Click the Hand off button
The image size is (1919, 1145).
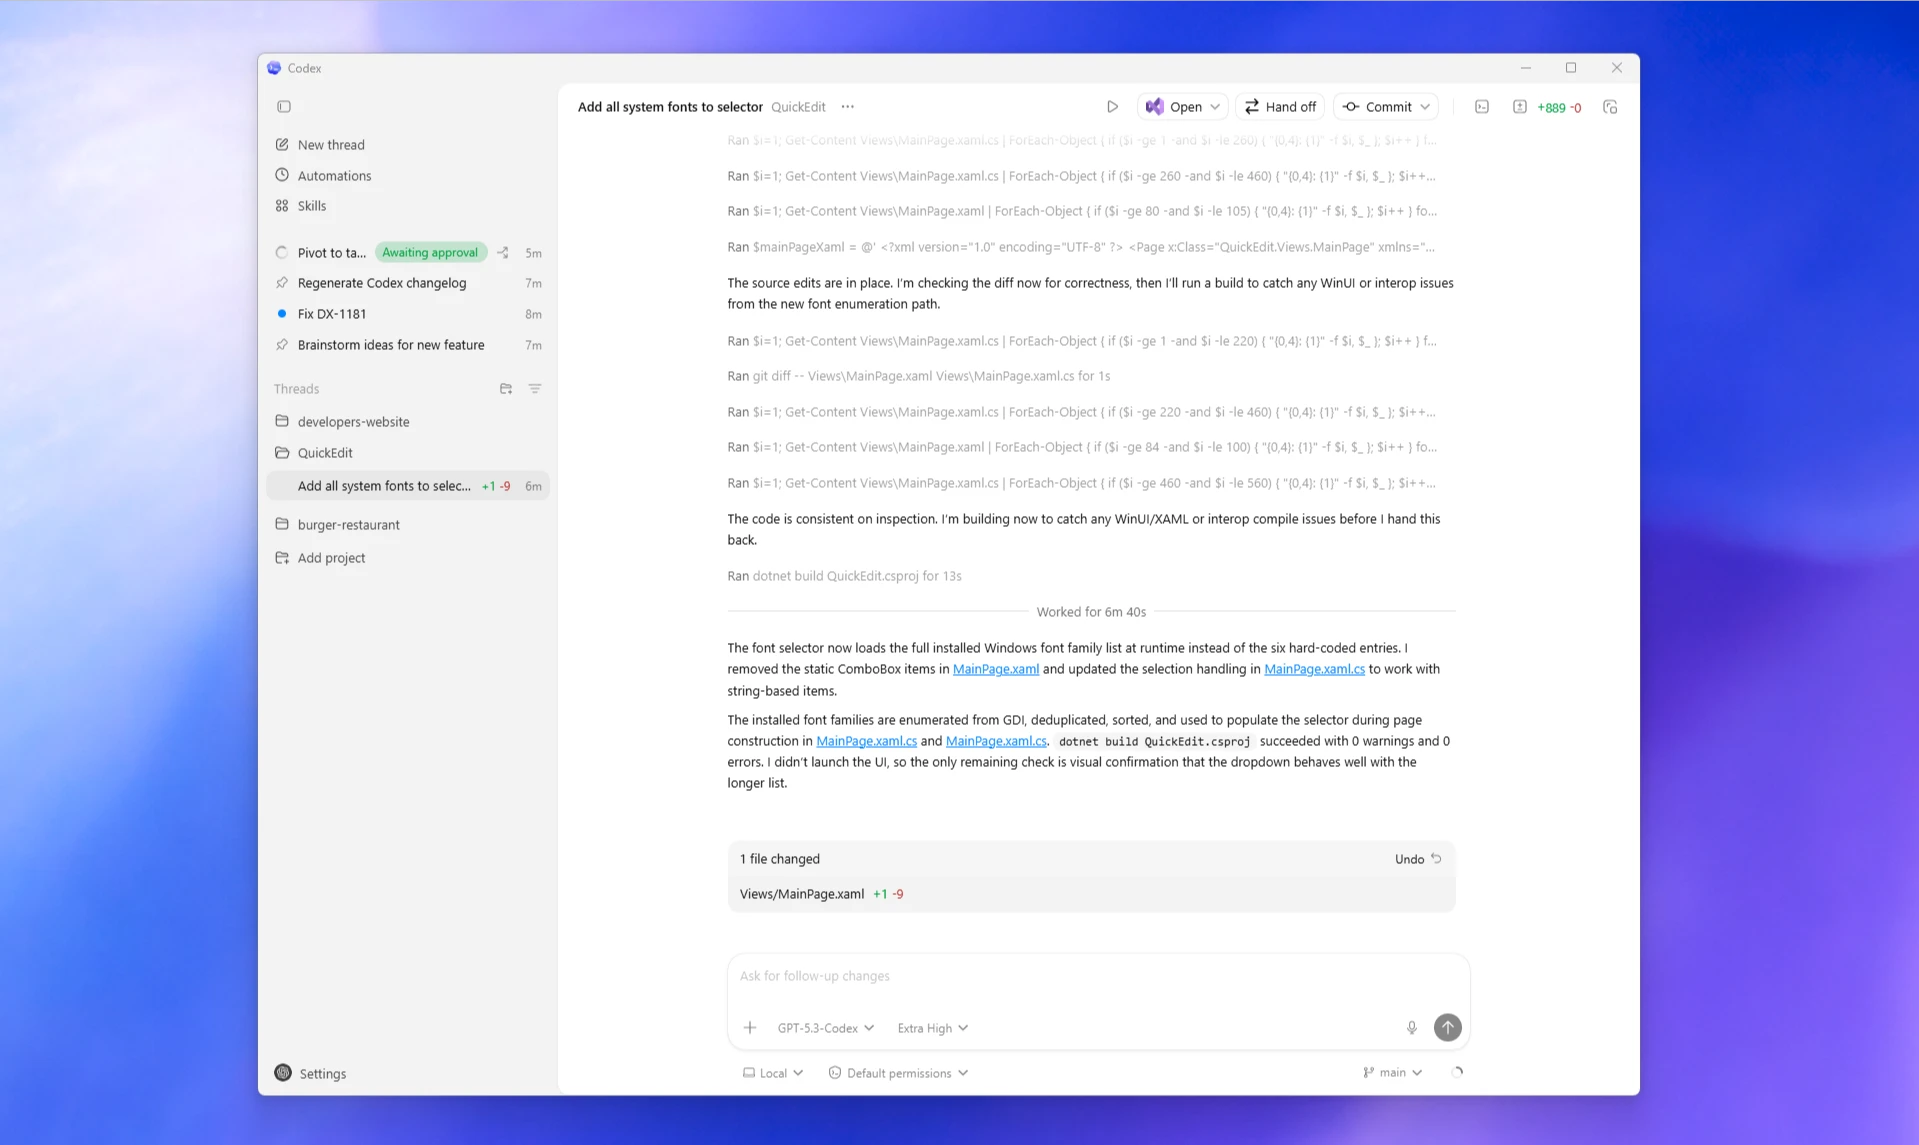click(x=1279, y=106)
